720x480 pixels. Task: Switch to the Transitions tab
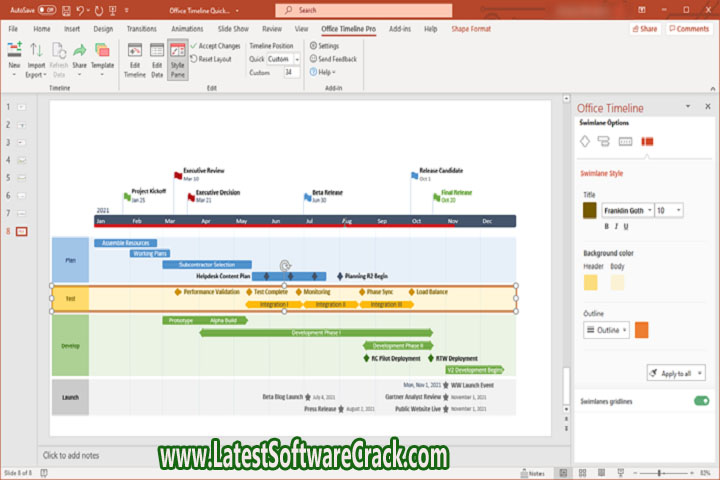(141, 29)
